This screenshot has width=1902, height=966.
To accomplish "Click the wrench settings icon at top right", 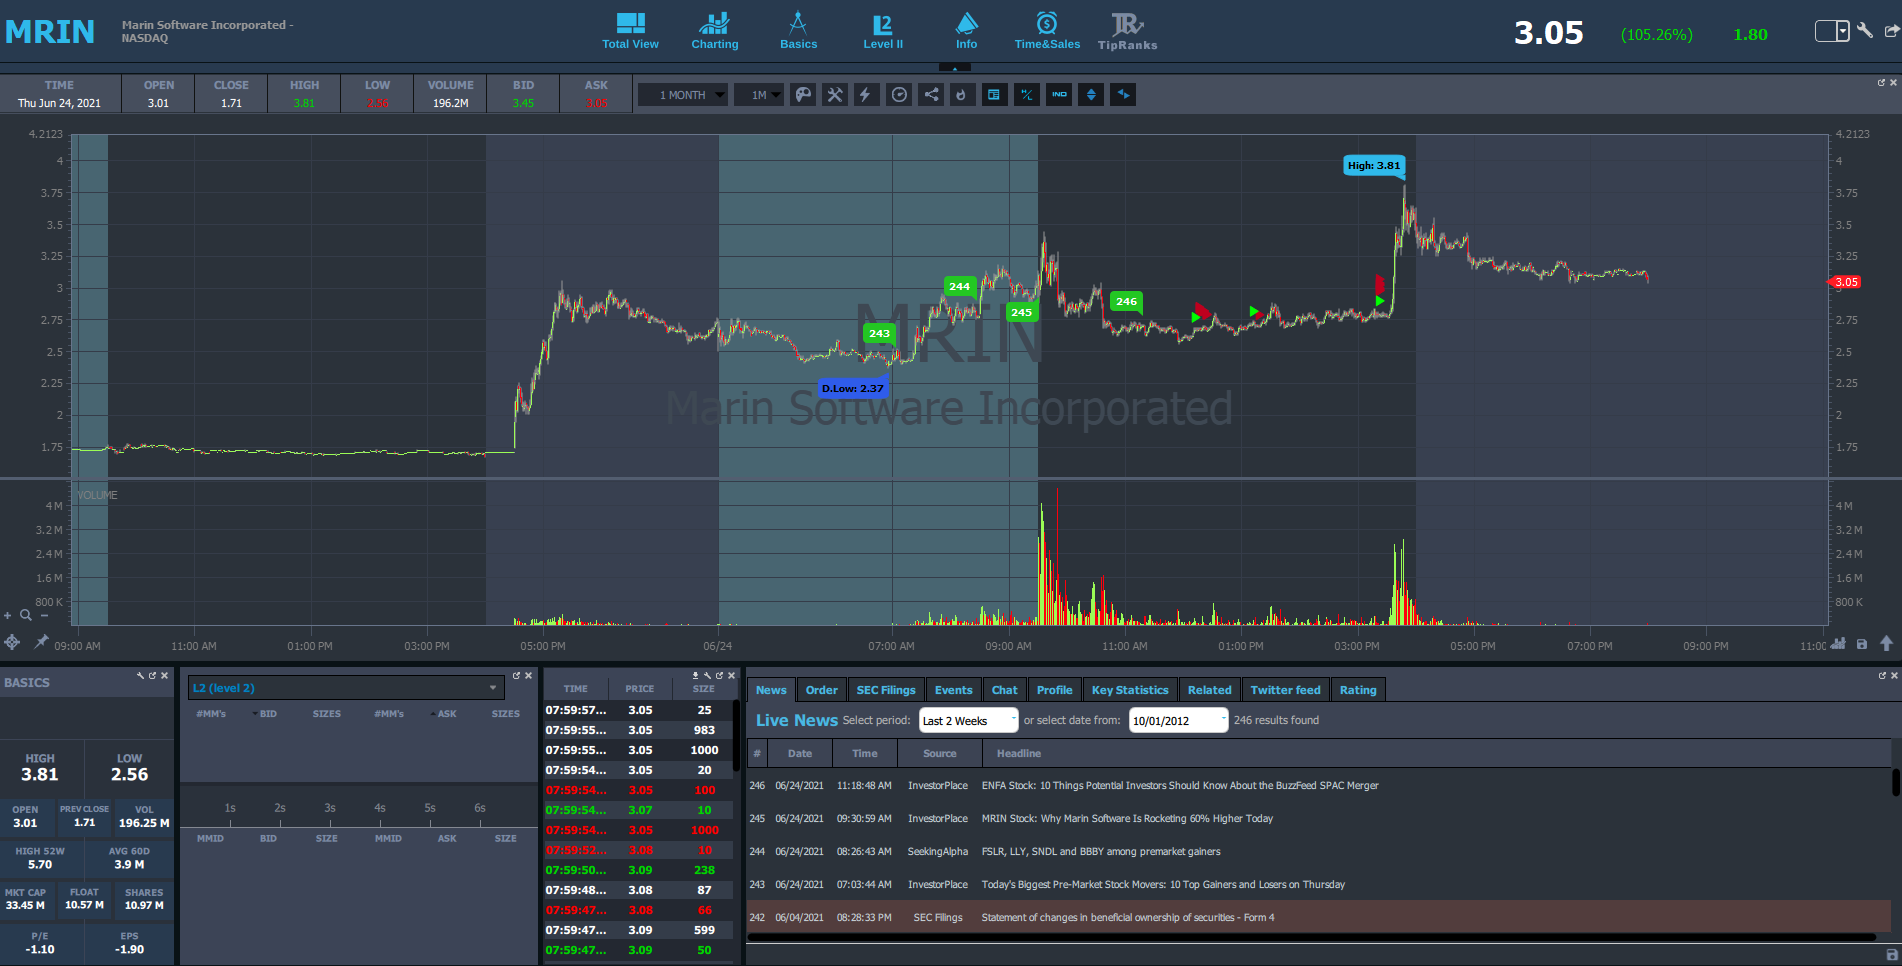I will tap(1865, 31).
